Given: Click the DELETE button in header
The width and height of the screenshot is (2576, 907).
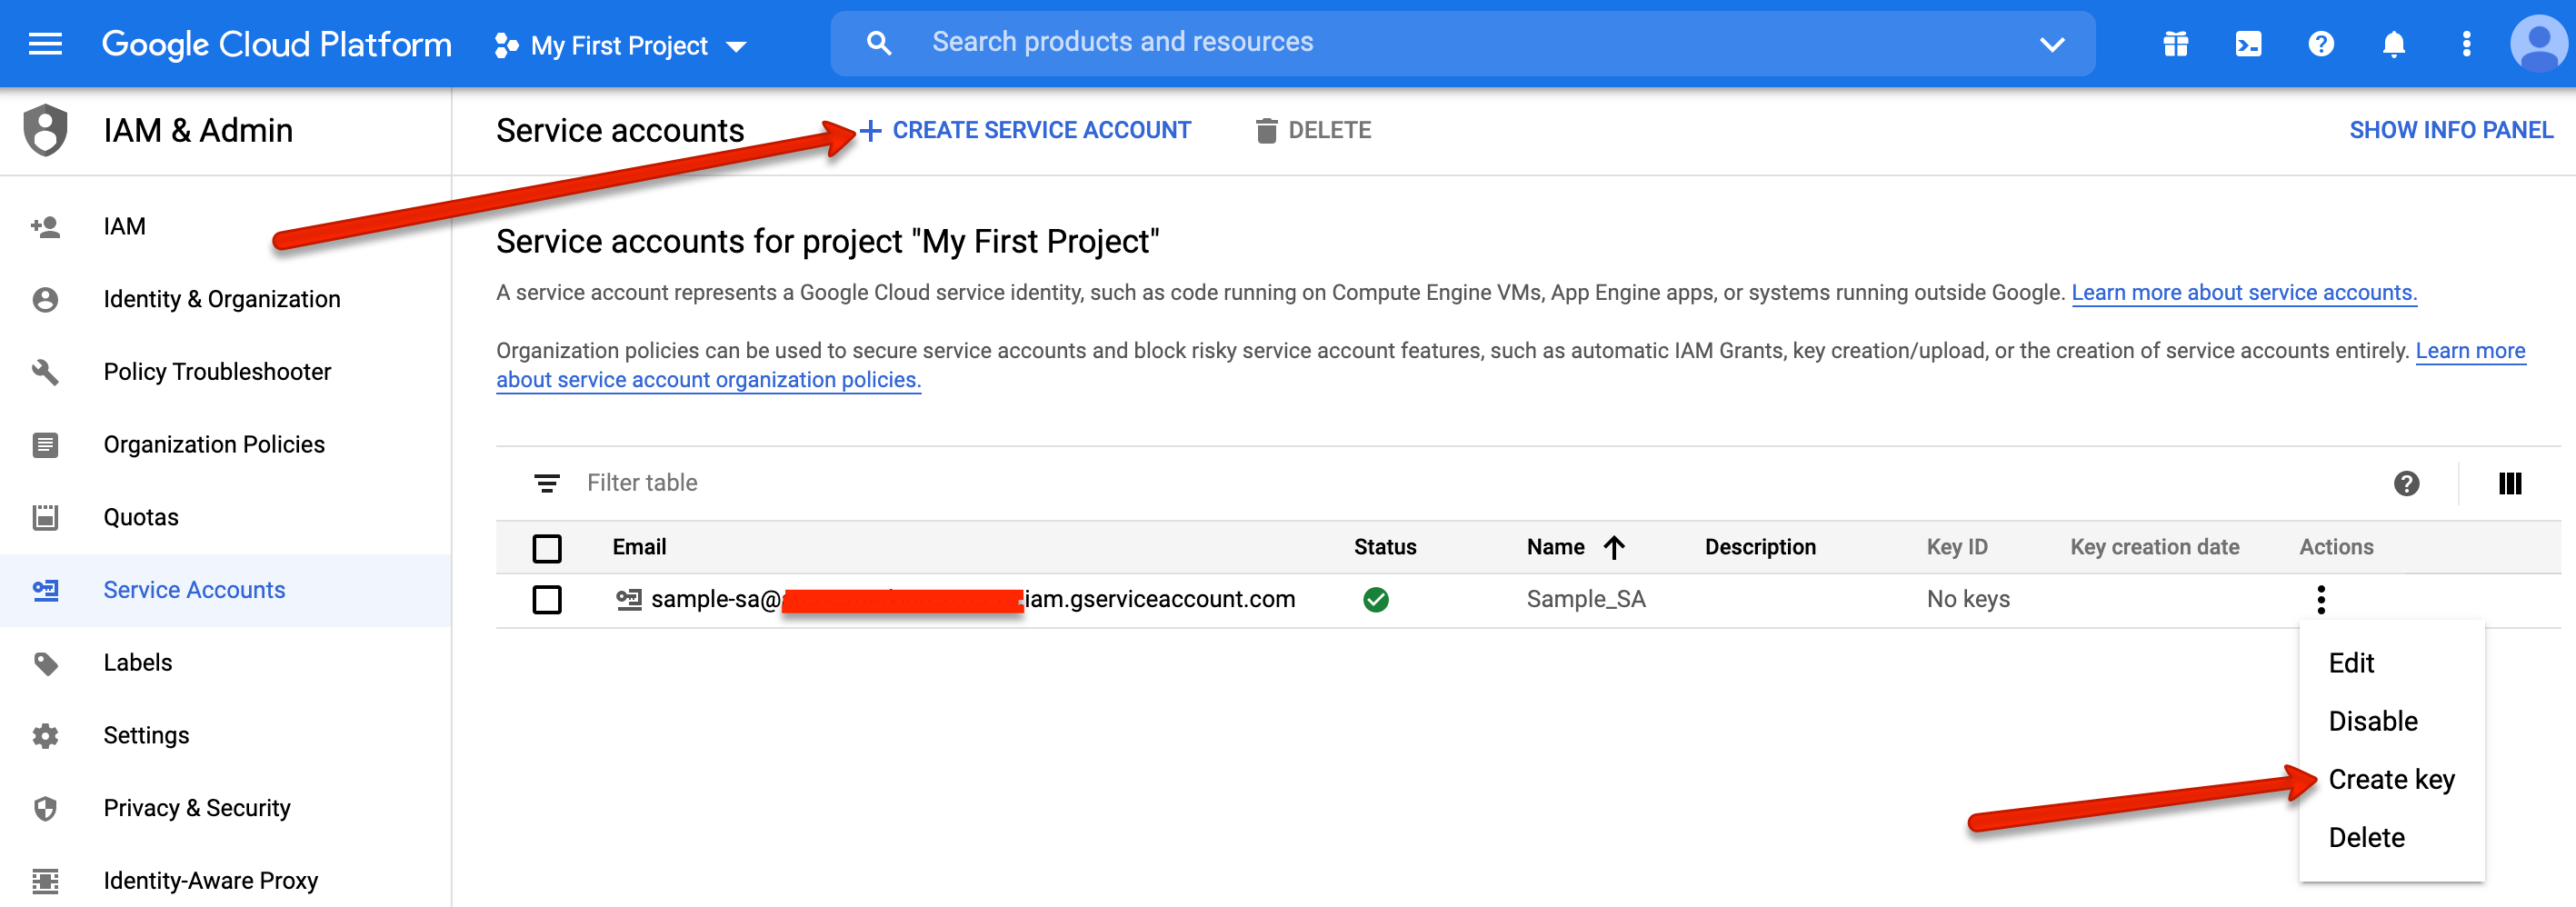Looking at the screenshot, I should click(1313, 131).
